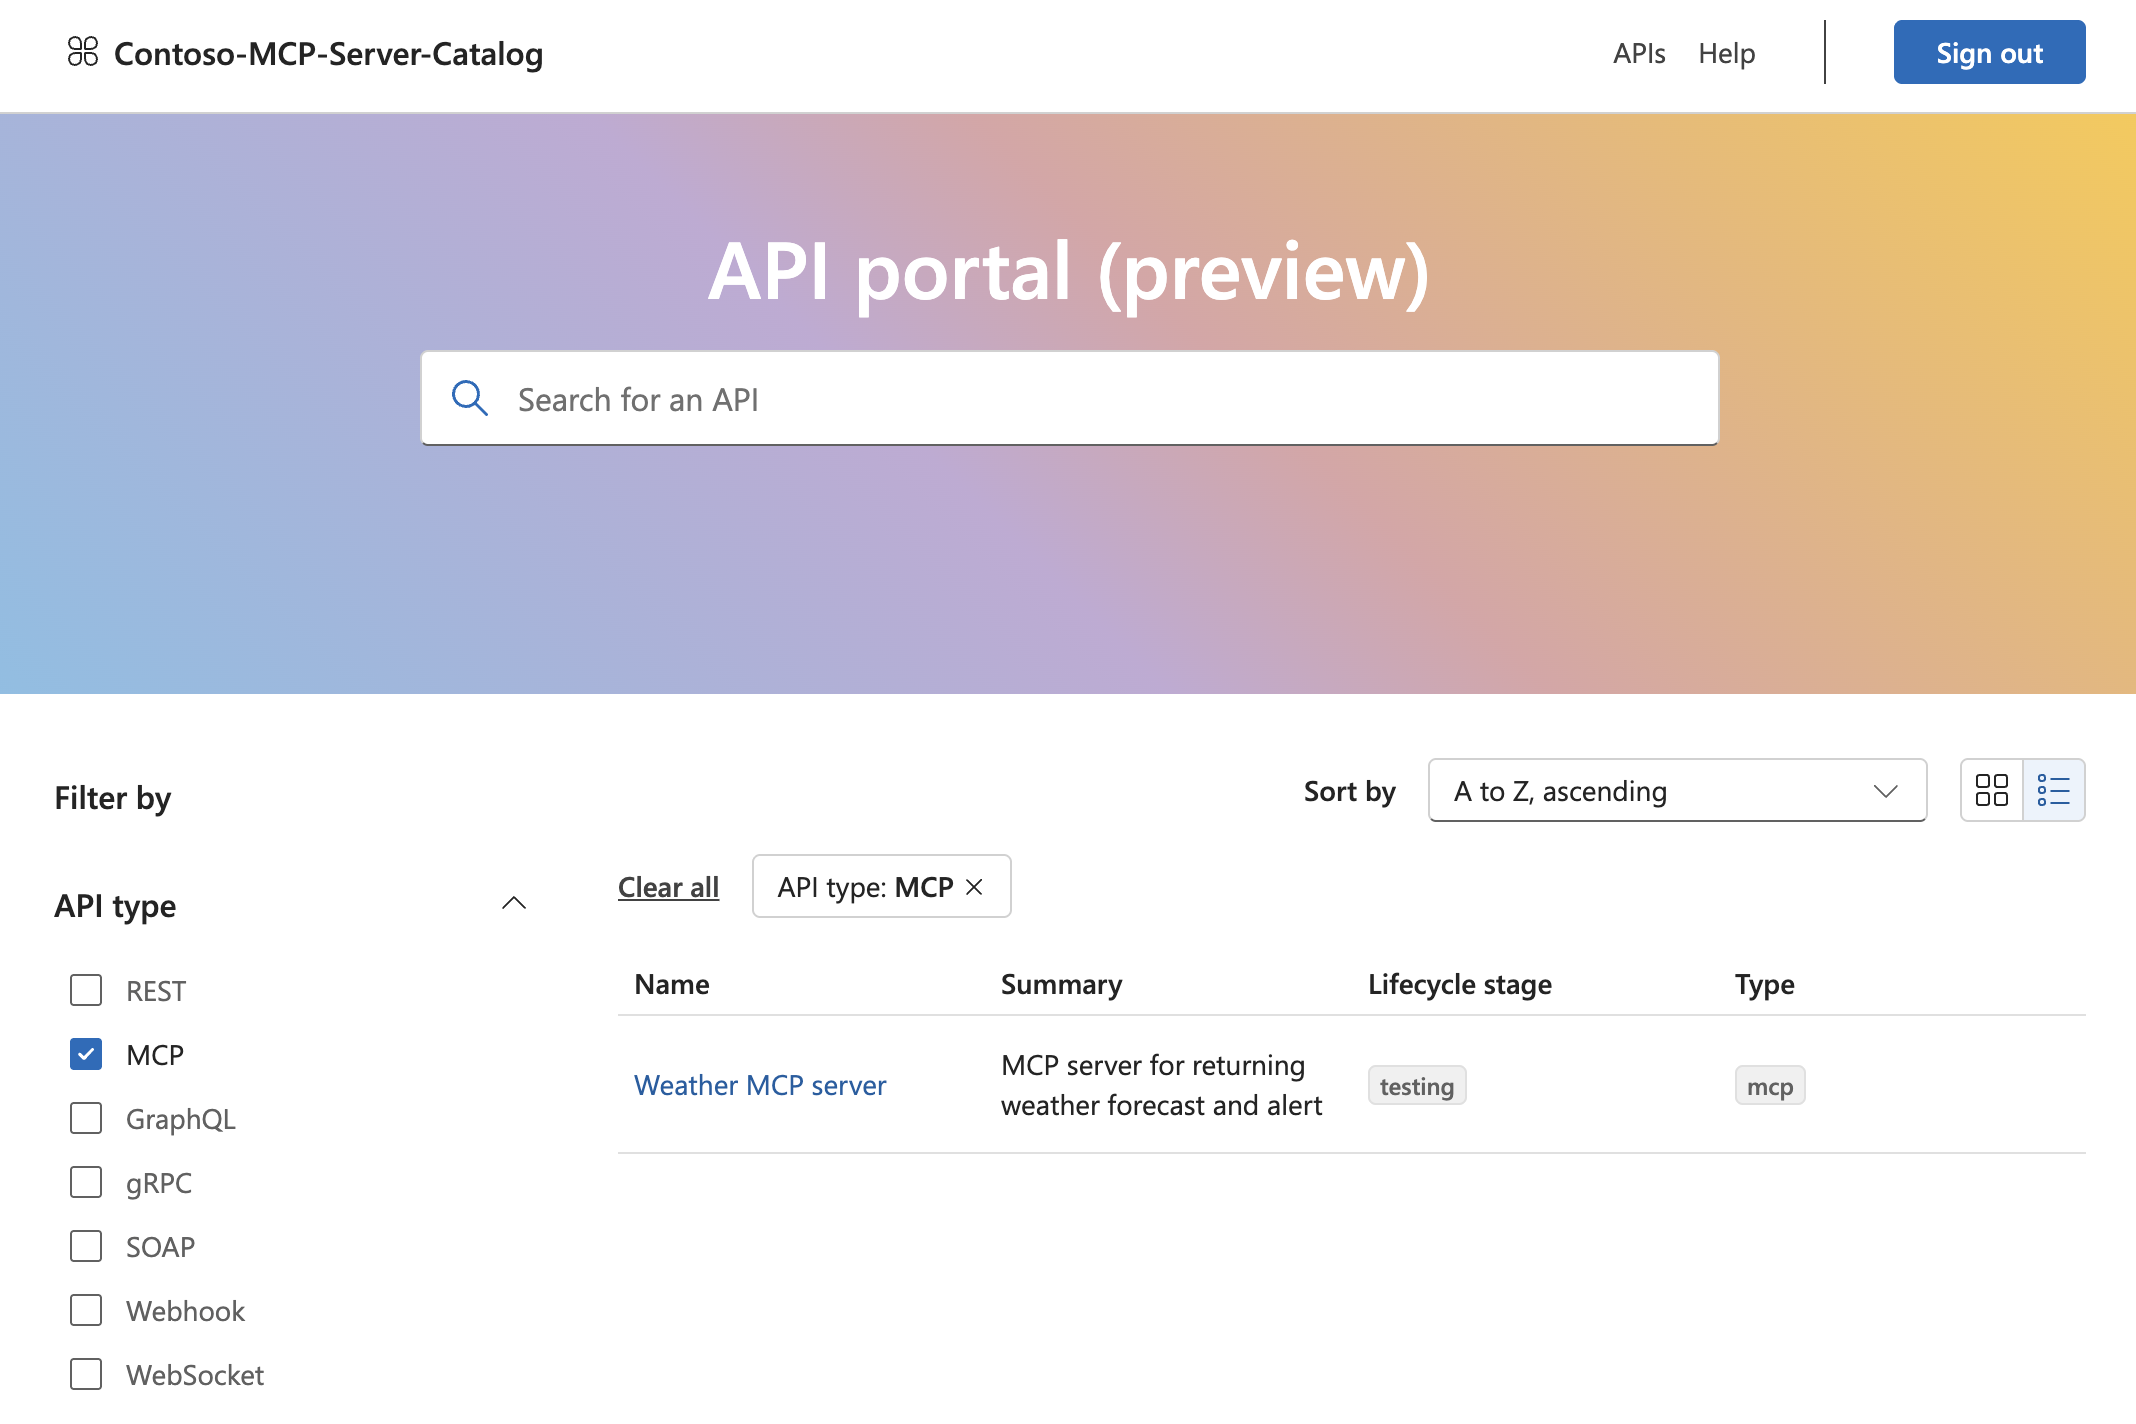Check the WebSocket filter option
The width and height of the screenshot is (2136, 1424).
click(86, 1374)
